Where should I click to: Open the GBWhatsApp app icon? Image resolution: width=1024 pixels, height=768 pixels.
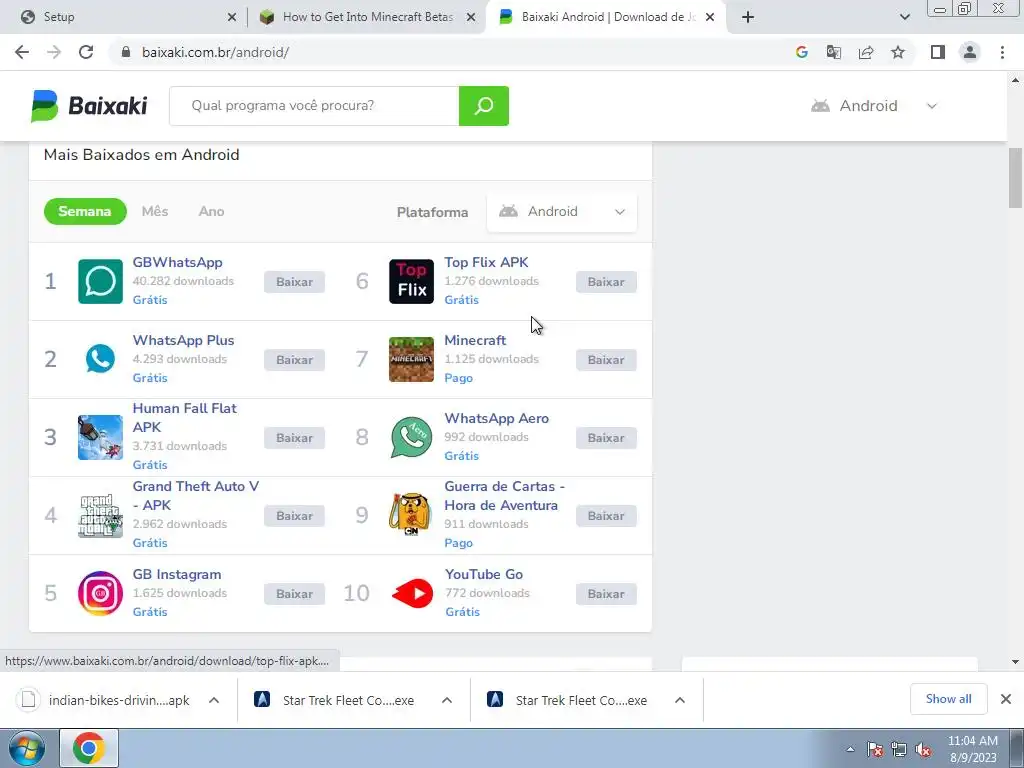pos(100,281)
